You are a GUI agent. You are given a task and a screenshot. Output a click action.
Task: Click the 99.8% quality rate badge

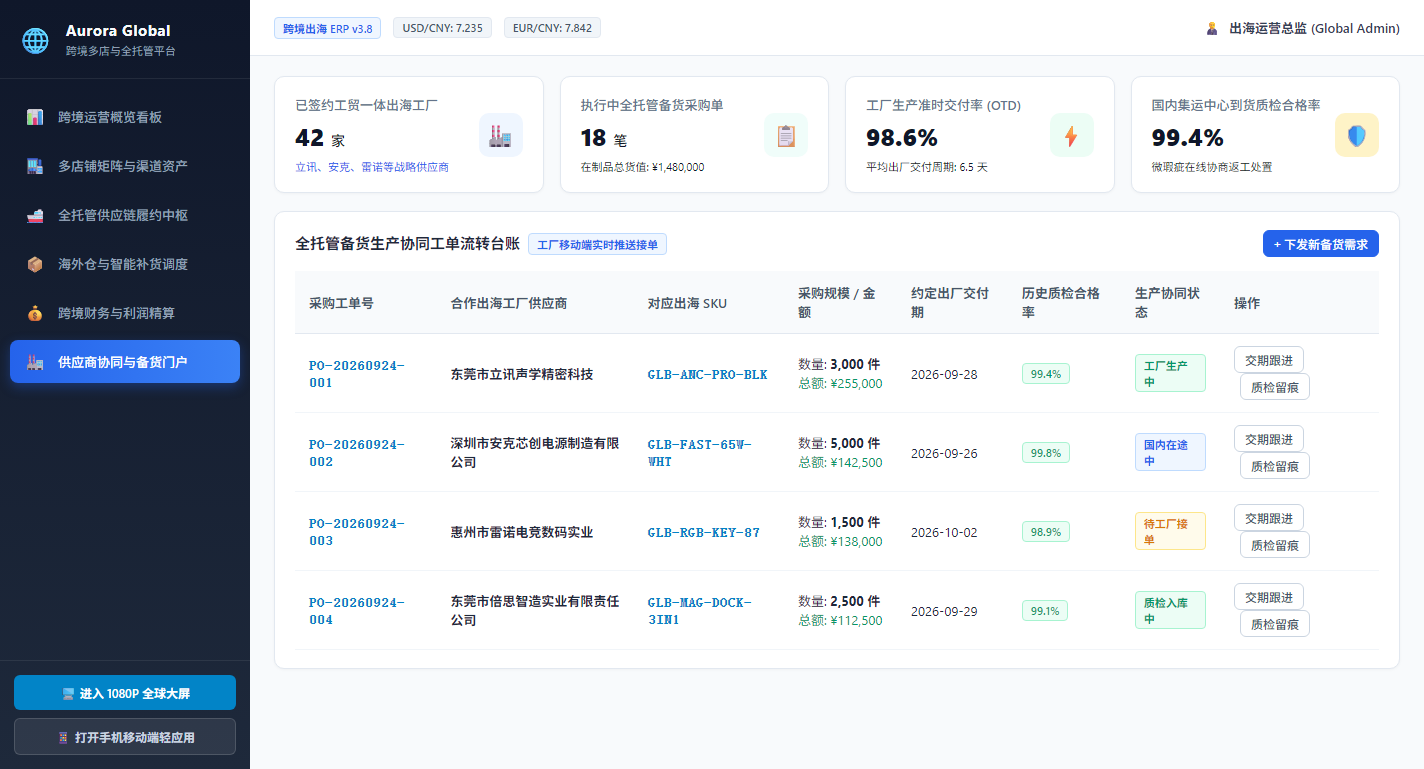tap(1046, 452)
